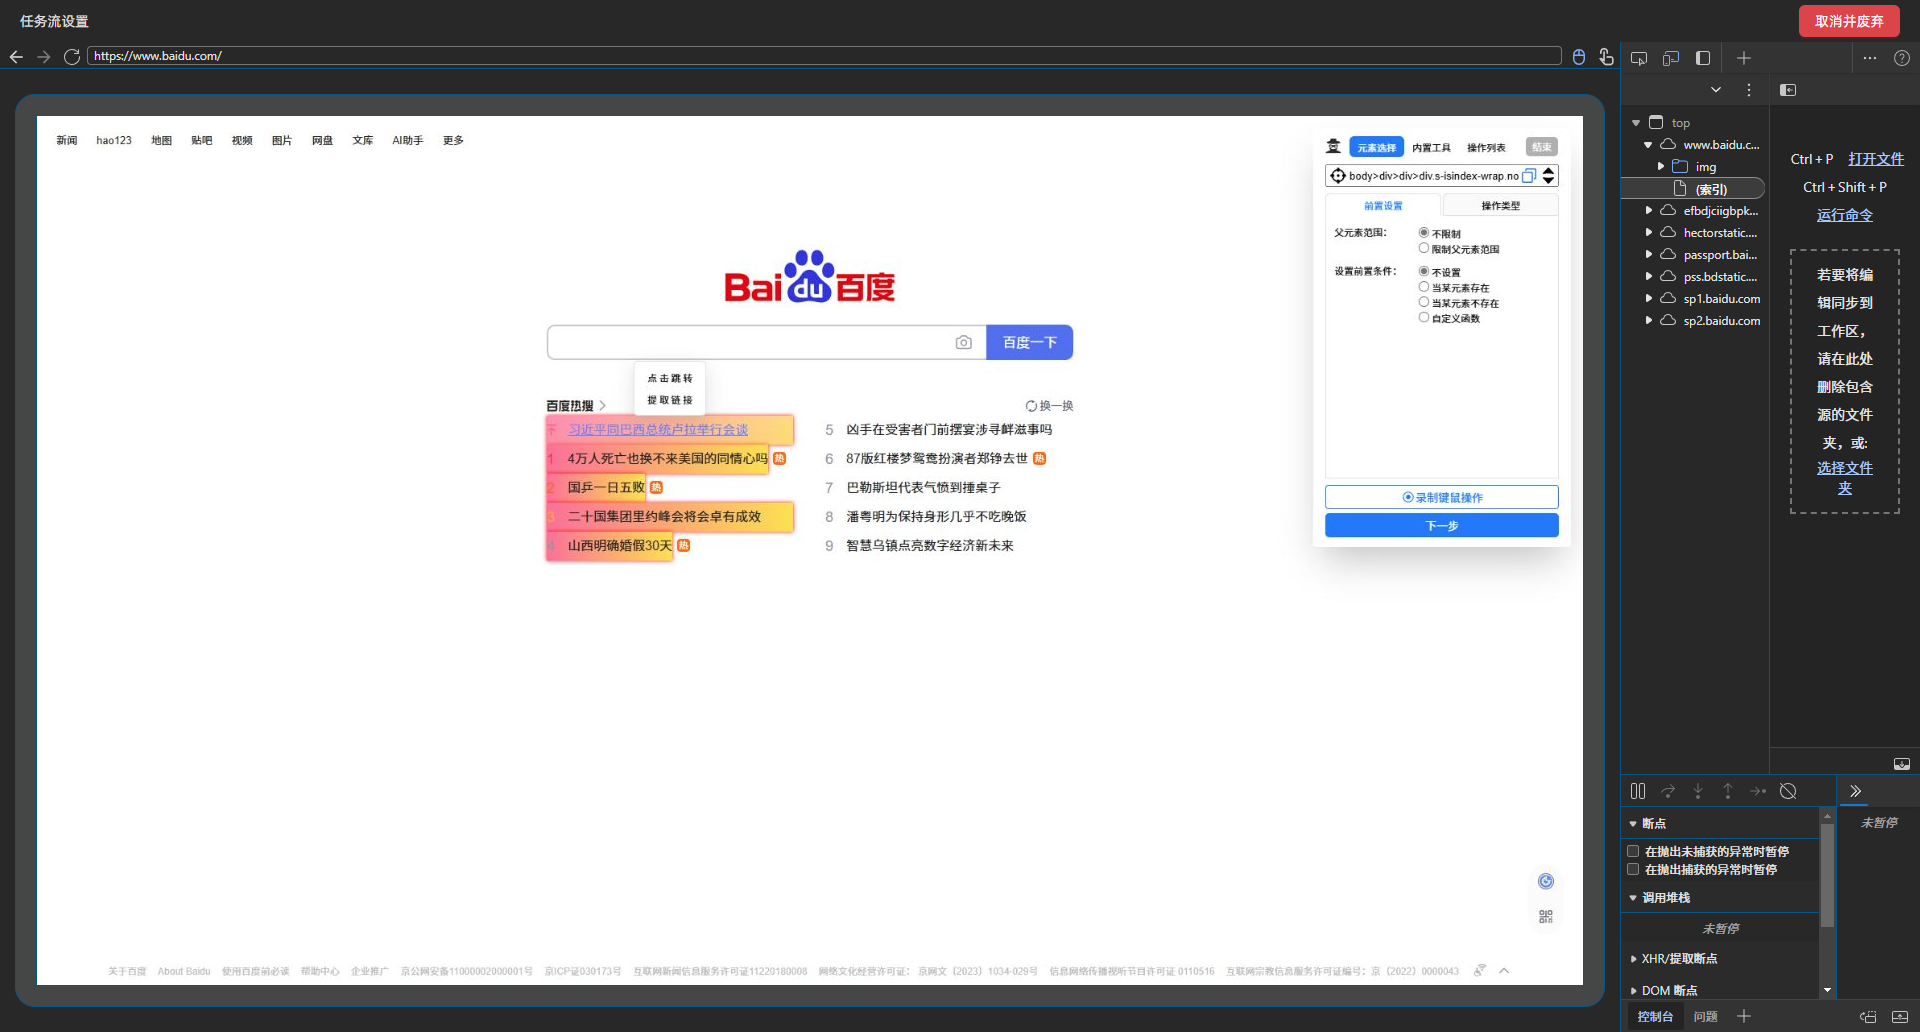Click the URL address bar
1920x1032 pixels.
(824, 56)
